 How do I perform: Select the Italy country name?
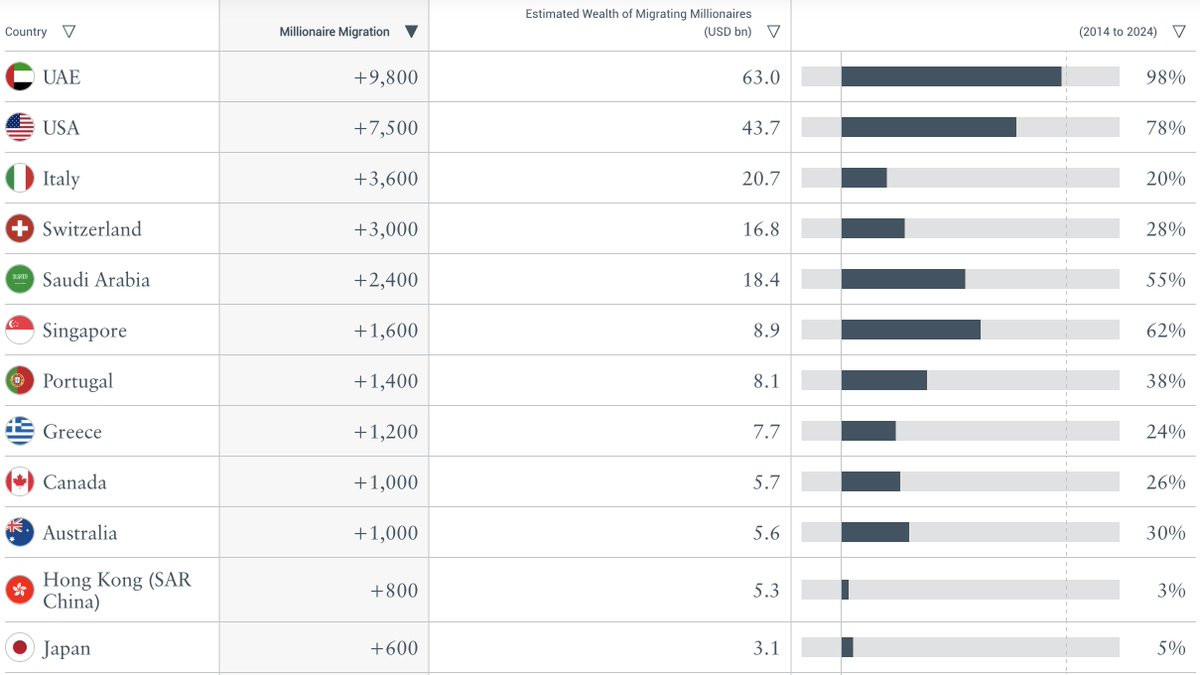click(61, 179)
